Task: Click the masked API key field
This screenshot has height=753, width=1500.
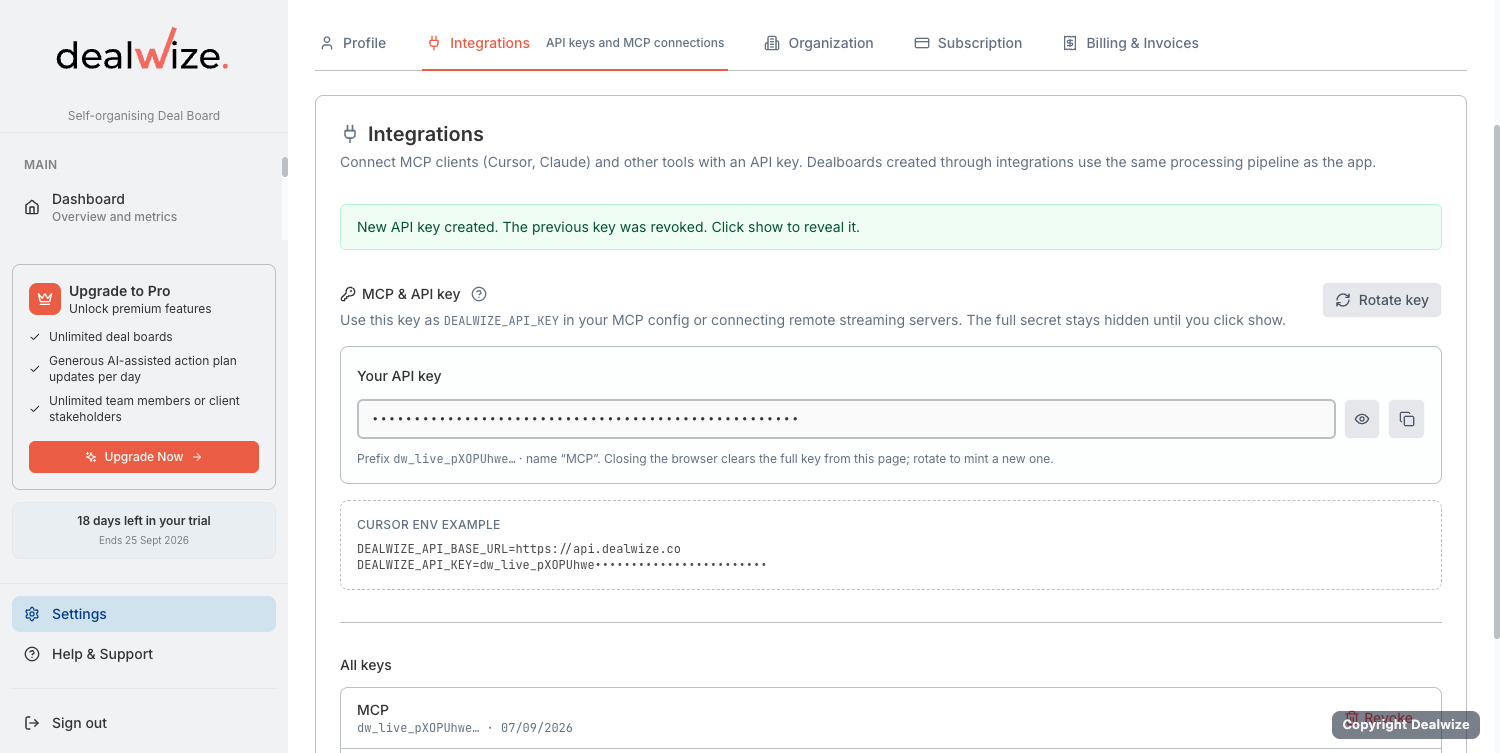Action: [x=846, y=419]
